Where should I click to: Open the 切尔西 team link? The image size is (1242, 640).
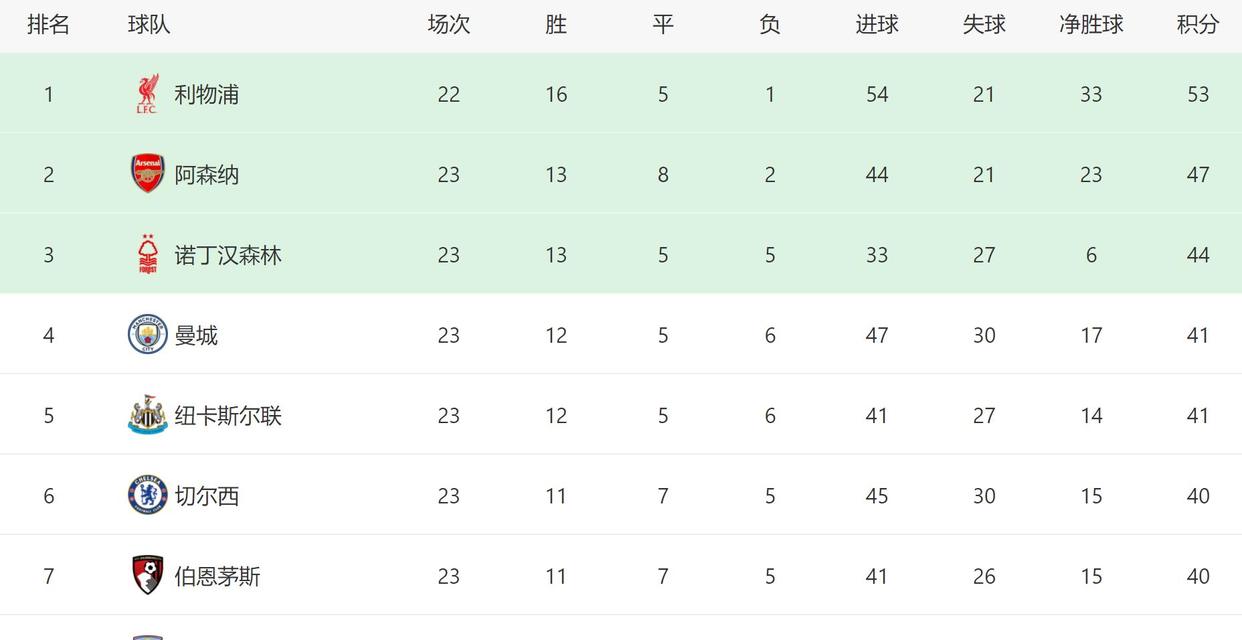(x=207, y=496)
